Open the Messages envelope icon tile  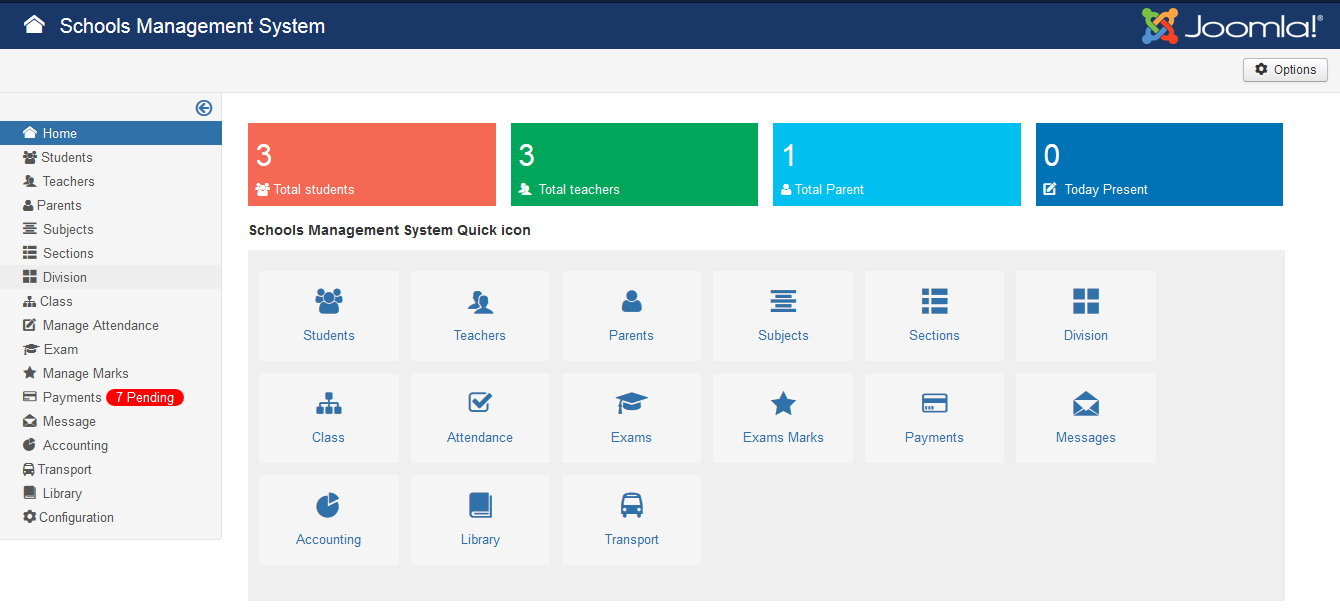point(1085,418)
